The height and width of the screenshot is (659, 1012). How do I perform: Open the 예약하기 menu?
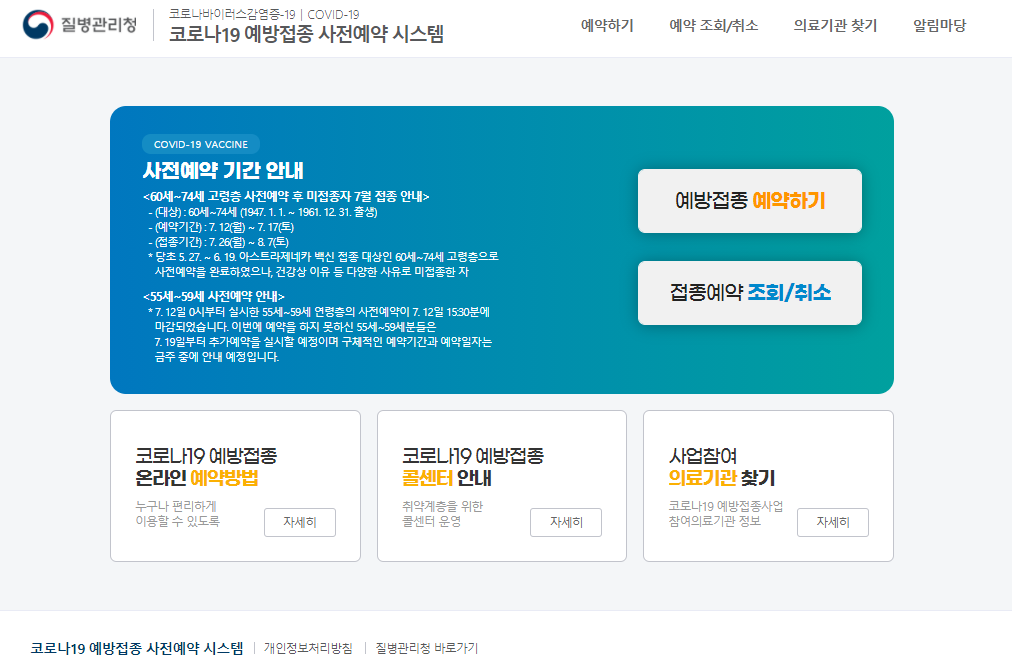coord(607,26)
